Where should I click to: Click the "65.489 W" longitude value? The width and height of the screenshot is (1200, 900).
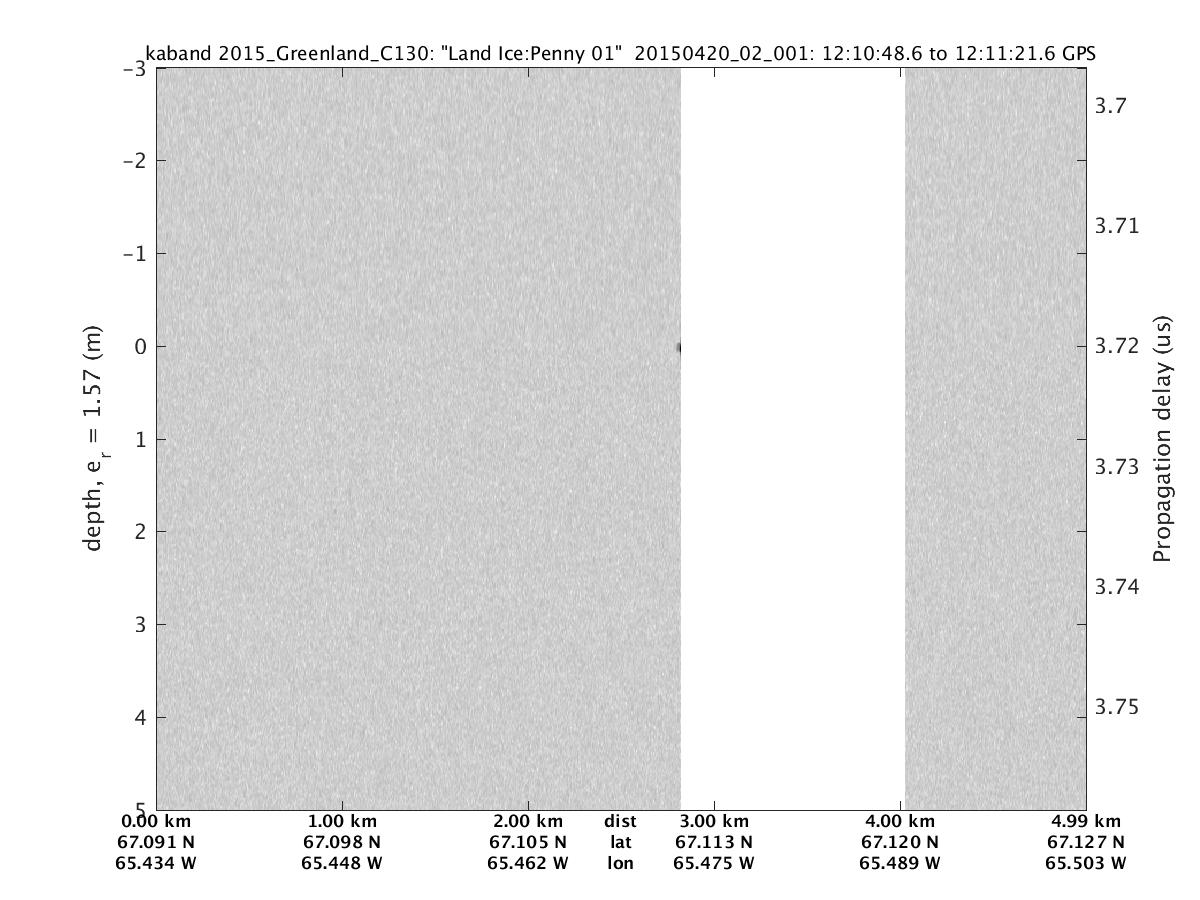point(900,863)
